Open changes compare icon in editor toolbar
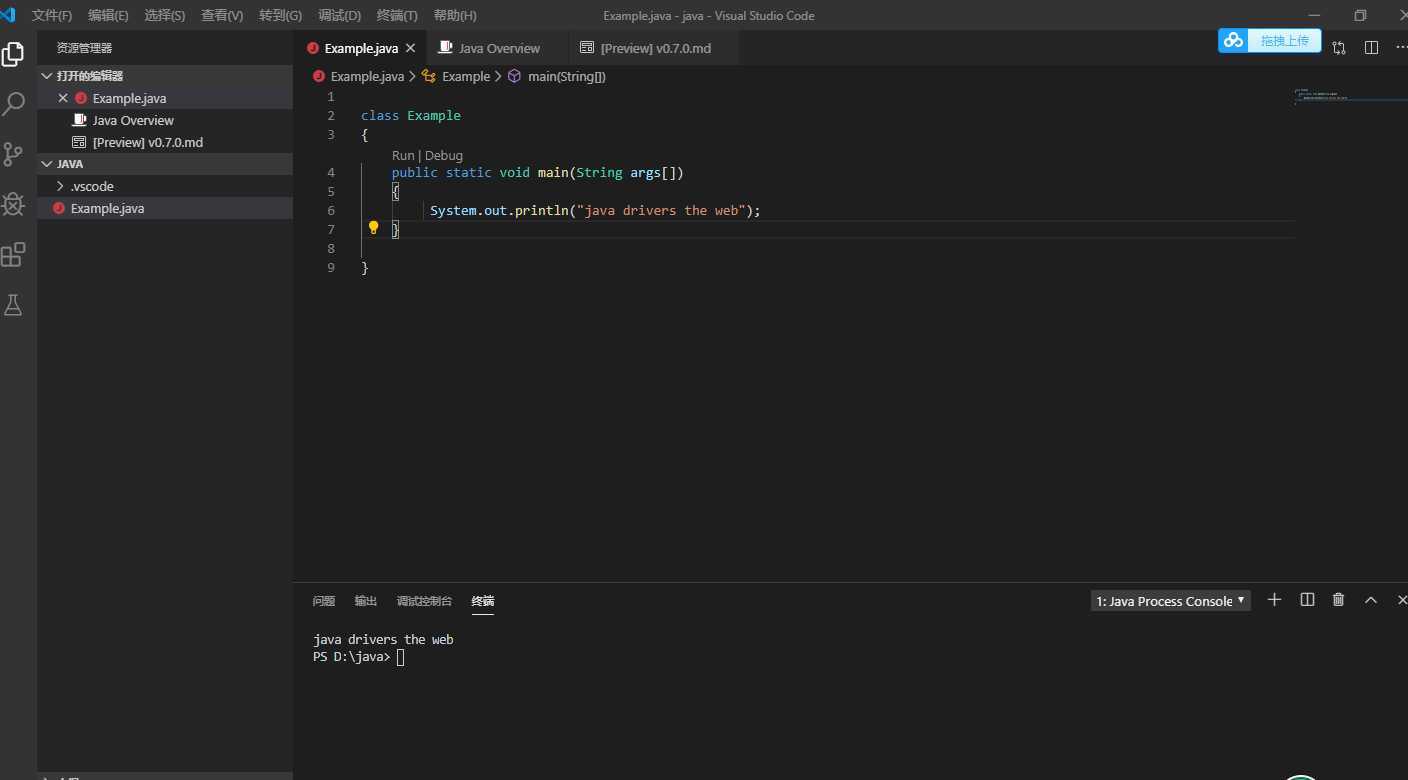Screen dimensions: 1408x780 click(x=1339, y=48)
